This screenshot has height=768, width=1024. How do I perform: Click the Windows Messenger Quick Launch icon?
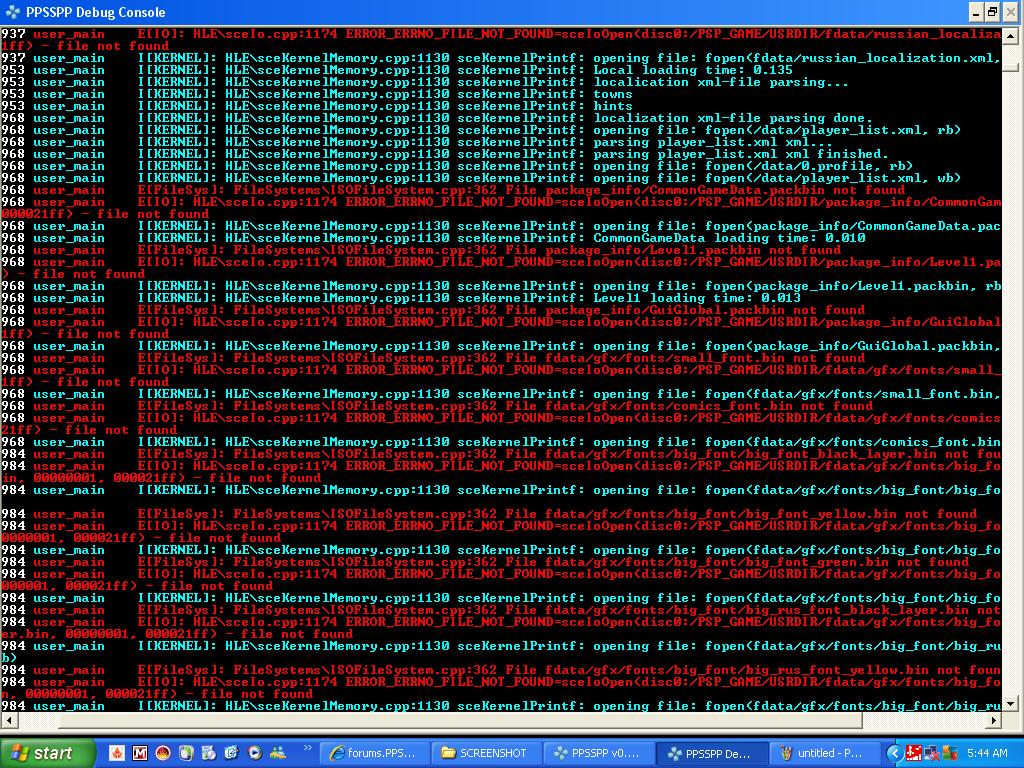click(x=277, y=753)
